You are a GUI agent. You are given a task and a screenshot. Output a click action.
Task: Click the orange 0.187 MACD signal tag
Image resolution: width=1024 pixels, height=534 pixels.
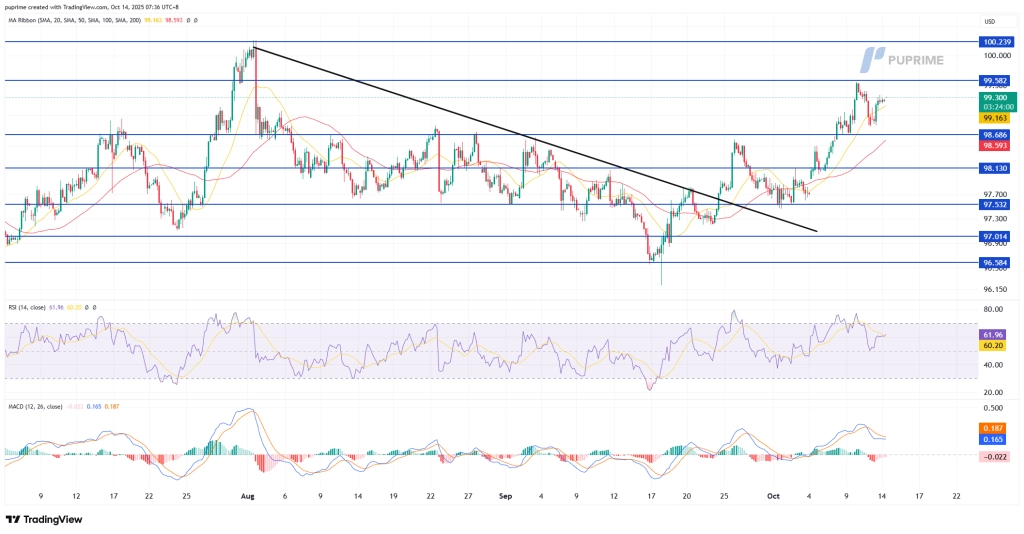pyautogui.click(x=994, y=427)
